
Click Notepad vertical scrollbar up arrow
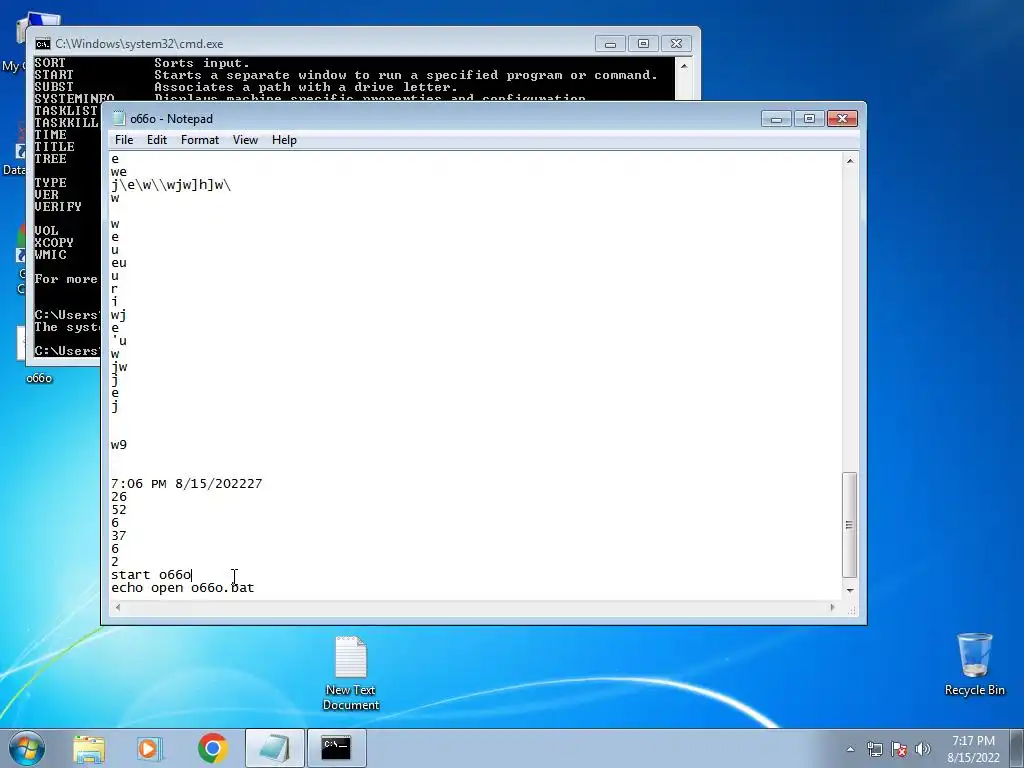[850, 161]
